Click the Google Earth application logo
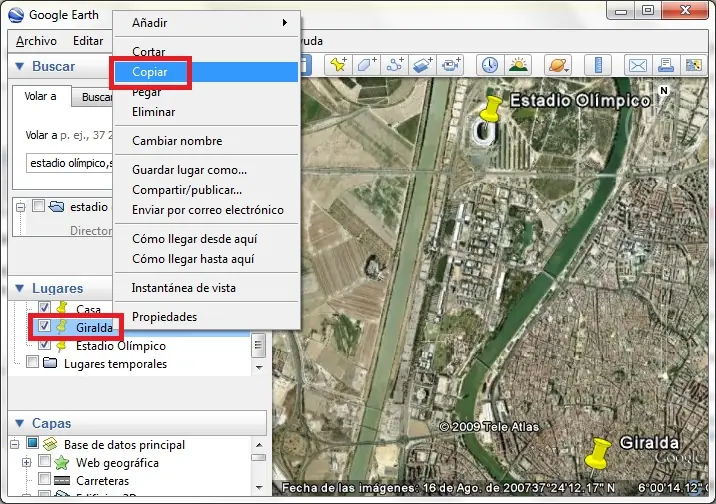 click(16, 15)
